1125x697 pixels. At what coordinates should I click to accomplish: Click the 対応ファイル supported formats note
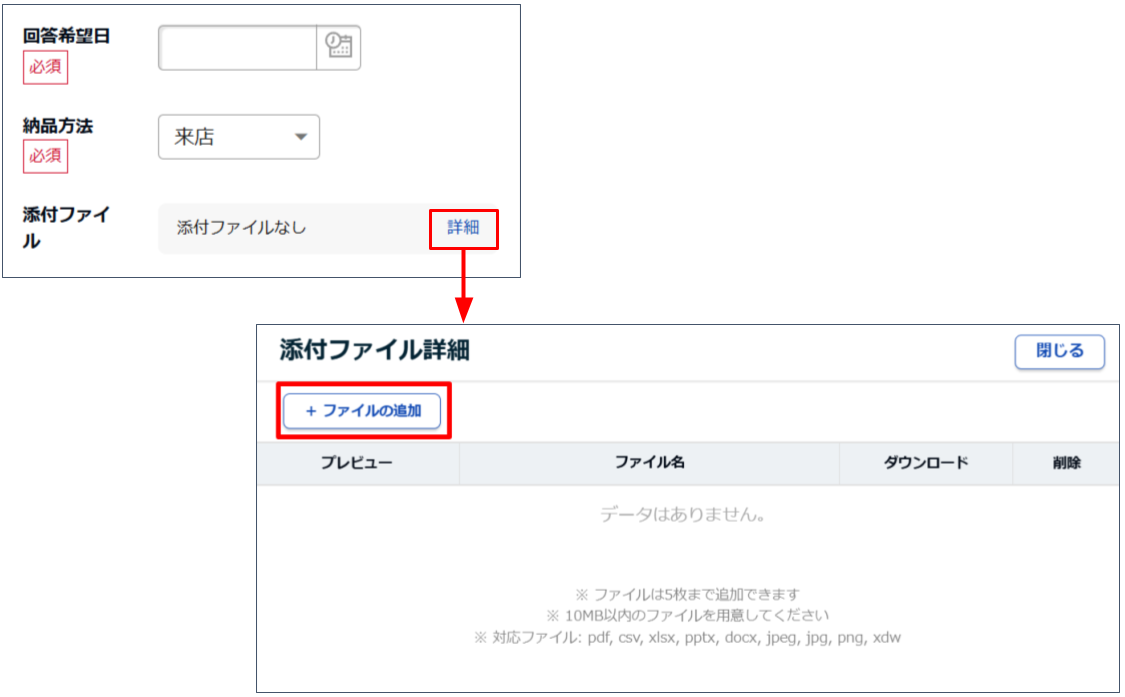687,637
